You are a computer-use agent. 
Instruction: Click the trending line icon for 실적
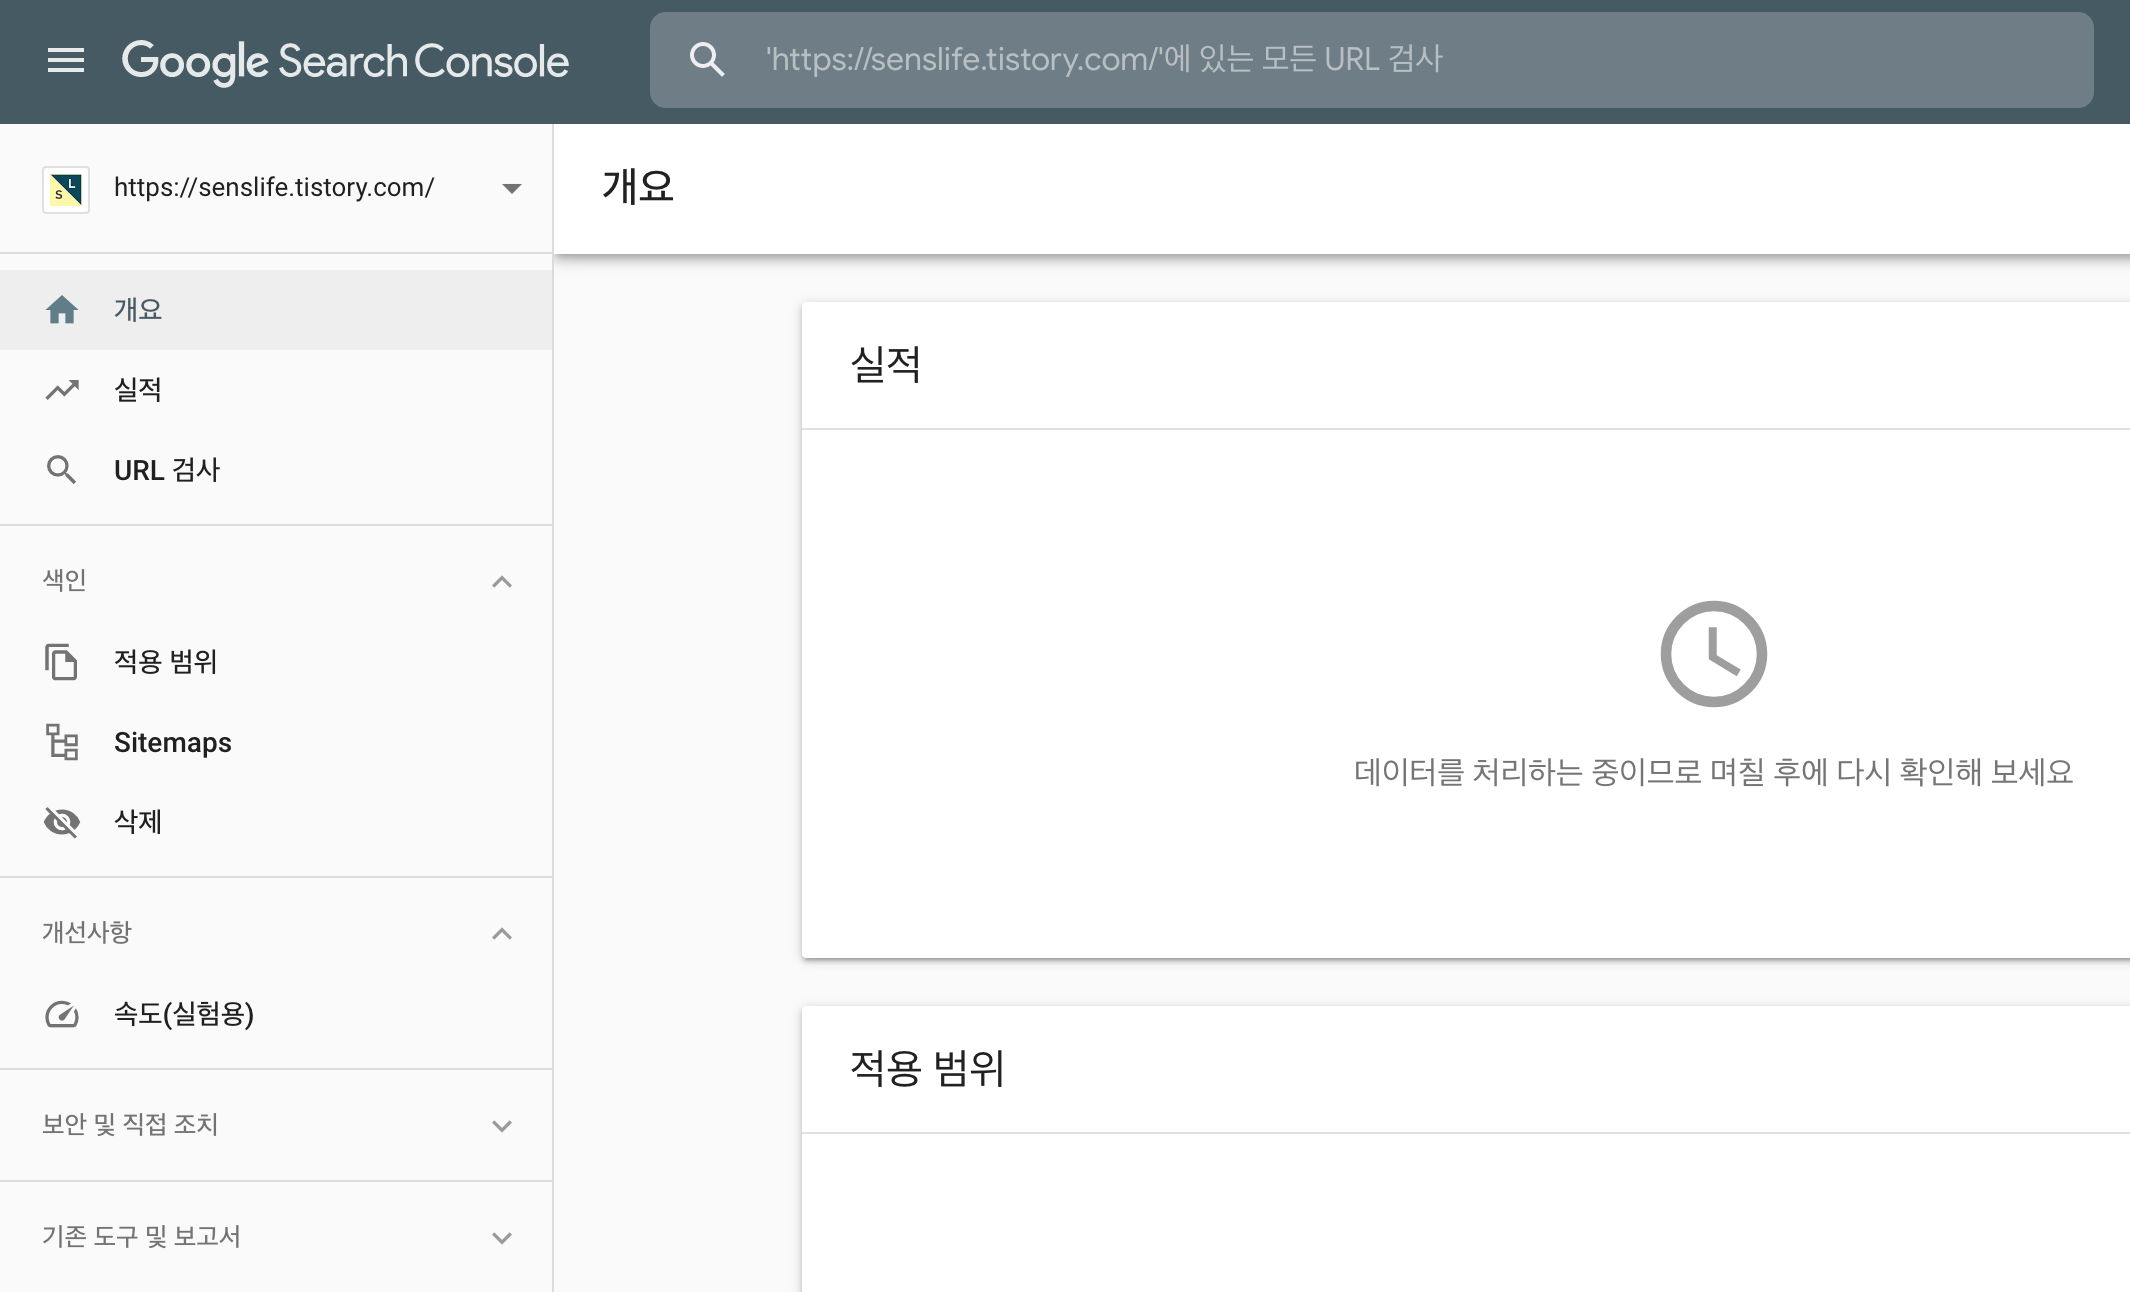(62, 390)
